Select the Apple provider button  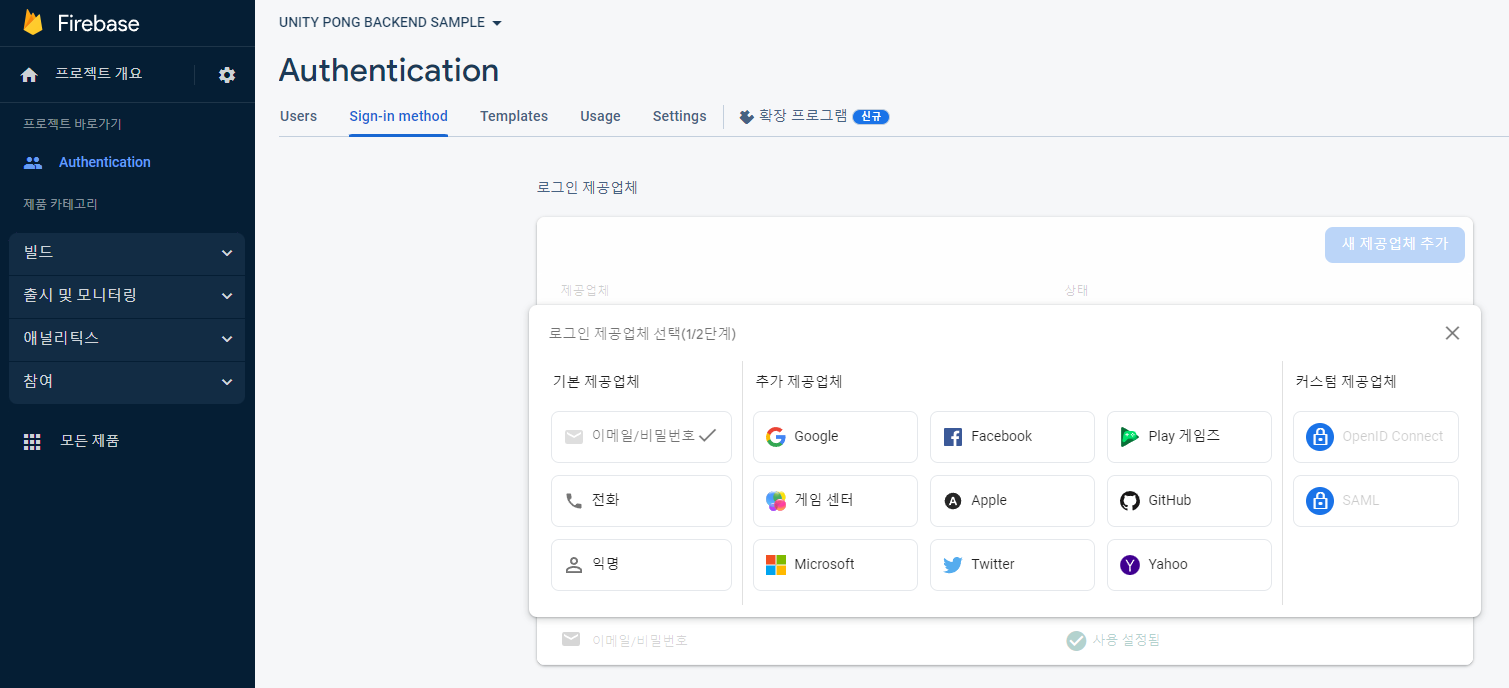[1012, 501]
